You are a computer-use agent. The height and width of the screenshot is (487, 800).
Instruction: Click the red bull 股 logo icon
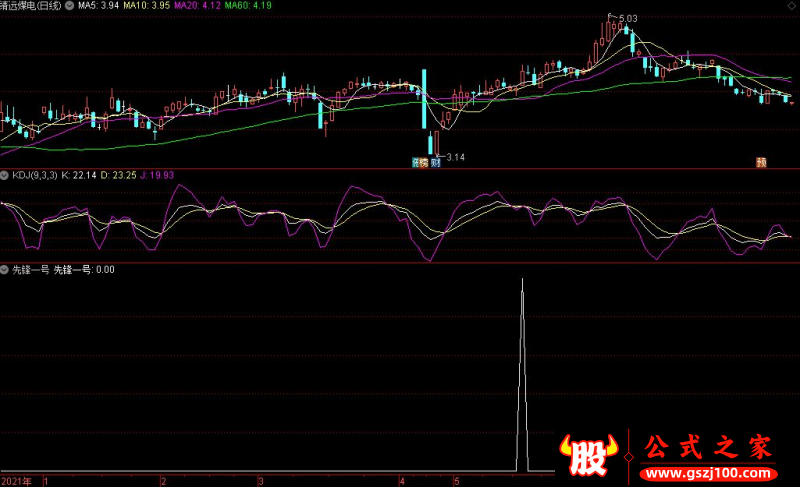click(588, 455)
